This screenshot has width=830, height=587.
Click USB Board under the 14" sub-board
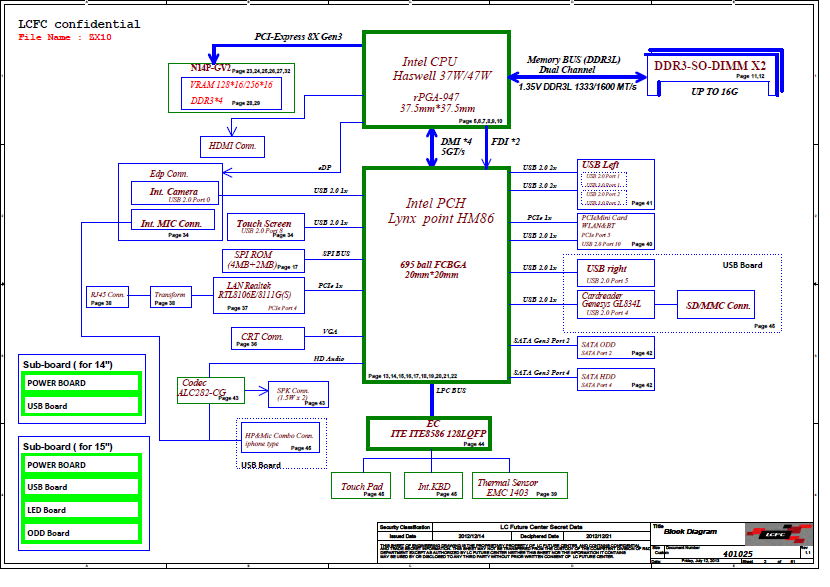tap(82, 406)
